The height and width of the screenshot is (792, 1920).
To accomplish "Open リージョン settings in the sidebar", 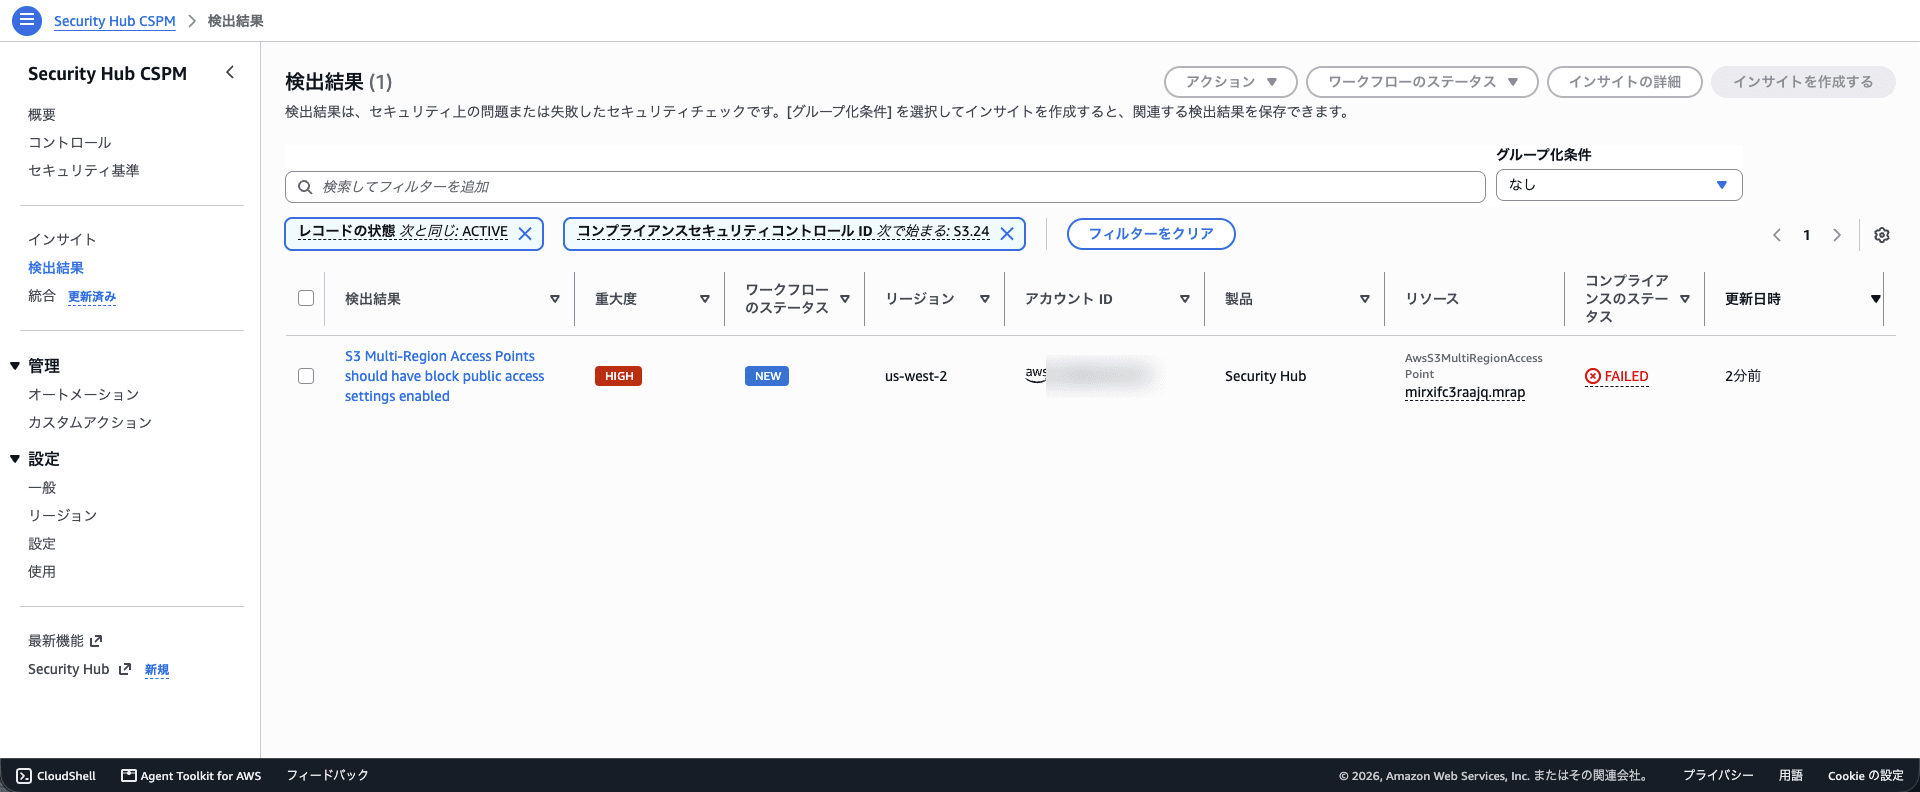I will (x=63, y=516).
